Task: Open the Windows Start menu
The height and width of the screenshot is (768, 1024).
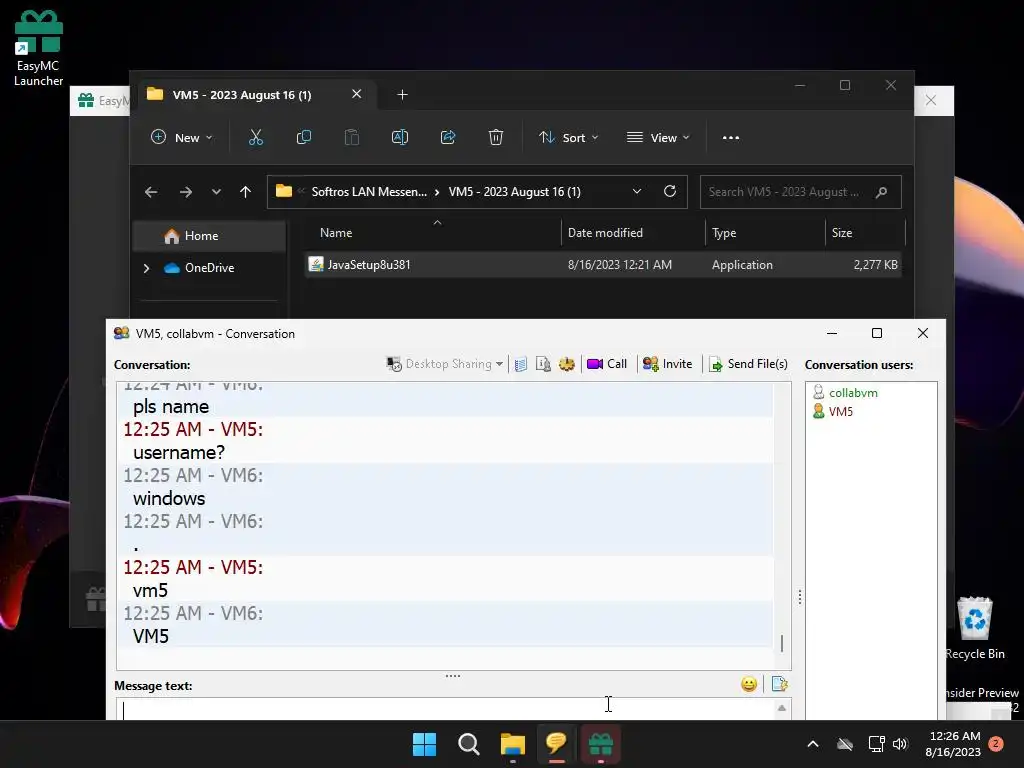Action: point(424,744)
